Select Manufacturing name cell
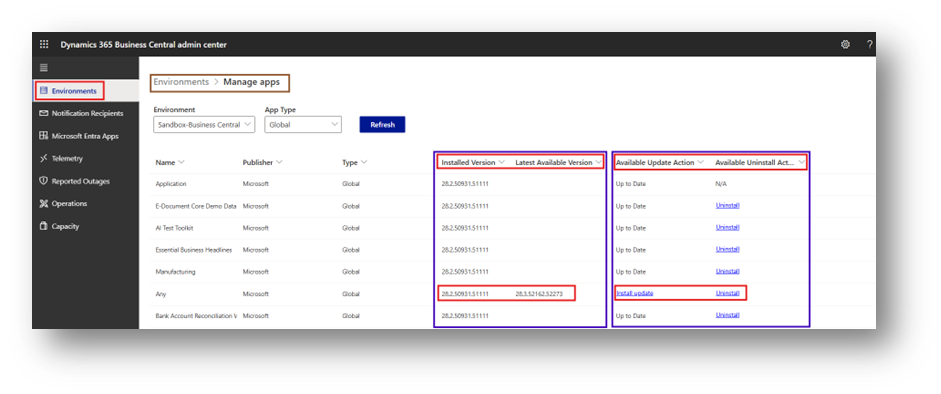The height and width of the screenshot is (394, 941). click(175, 272)
